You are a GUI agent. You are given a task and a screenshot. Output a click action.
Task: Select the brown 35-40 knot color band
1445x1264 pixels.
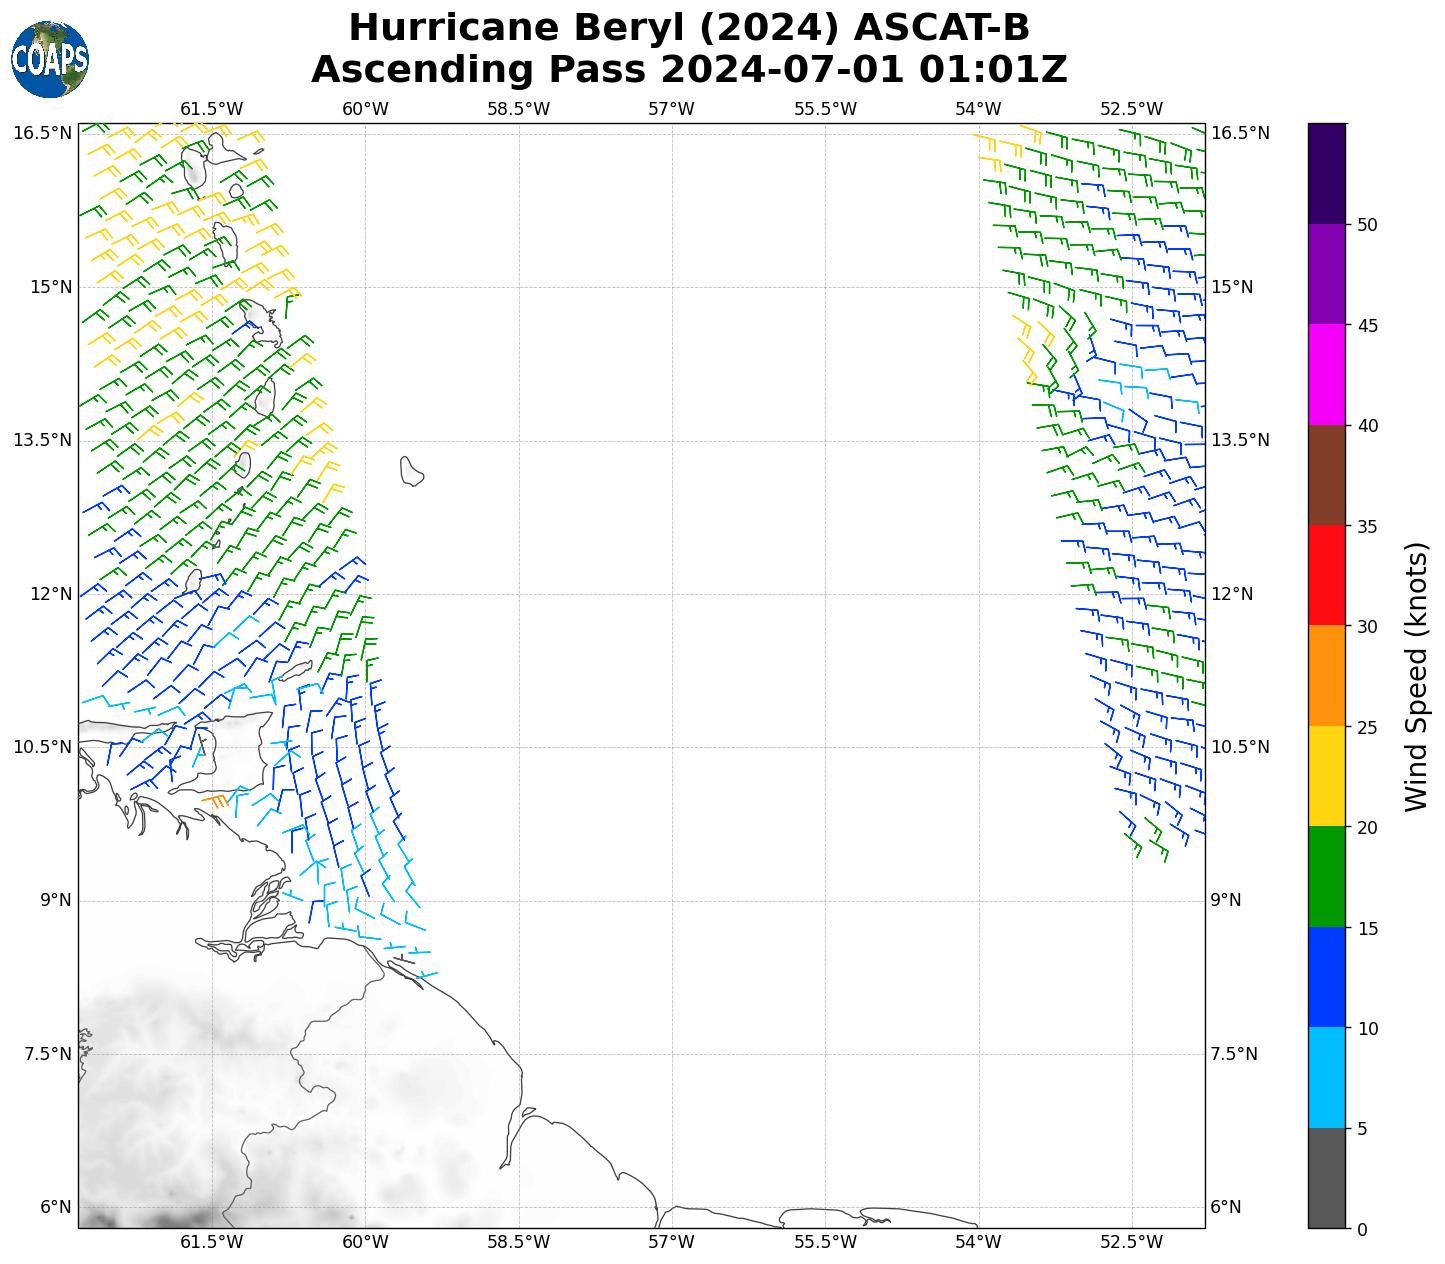(x=1327, y=475)
